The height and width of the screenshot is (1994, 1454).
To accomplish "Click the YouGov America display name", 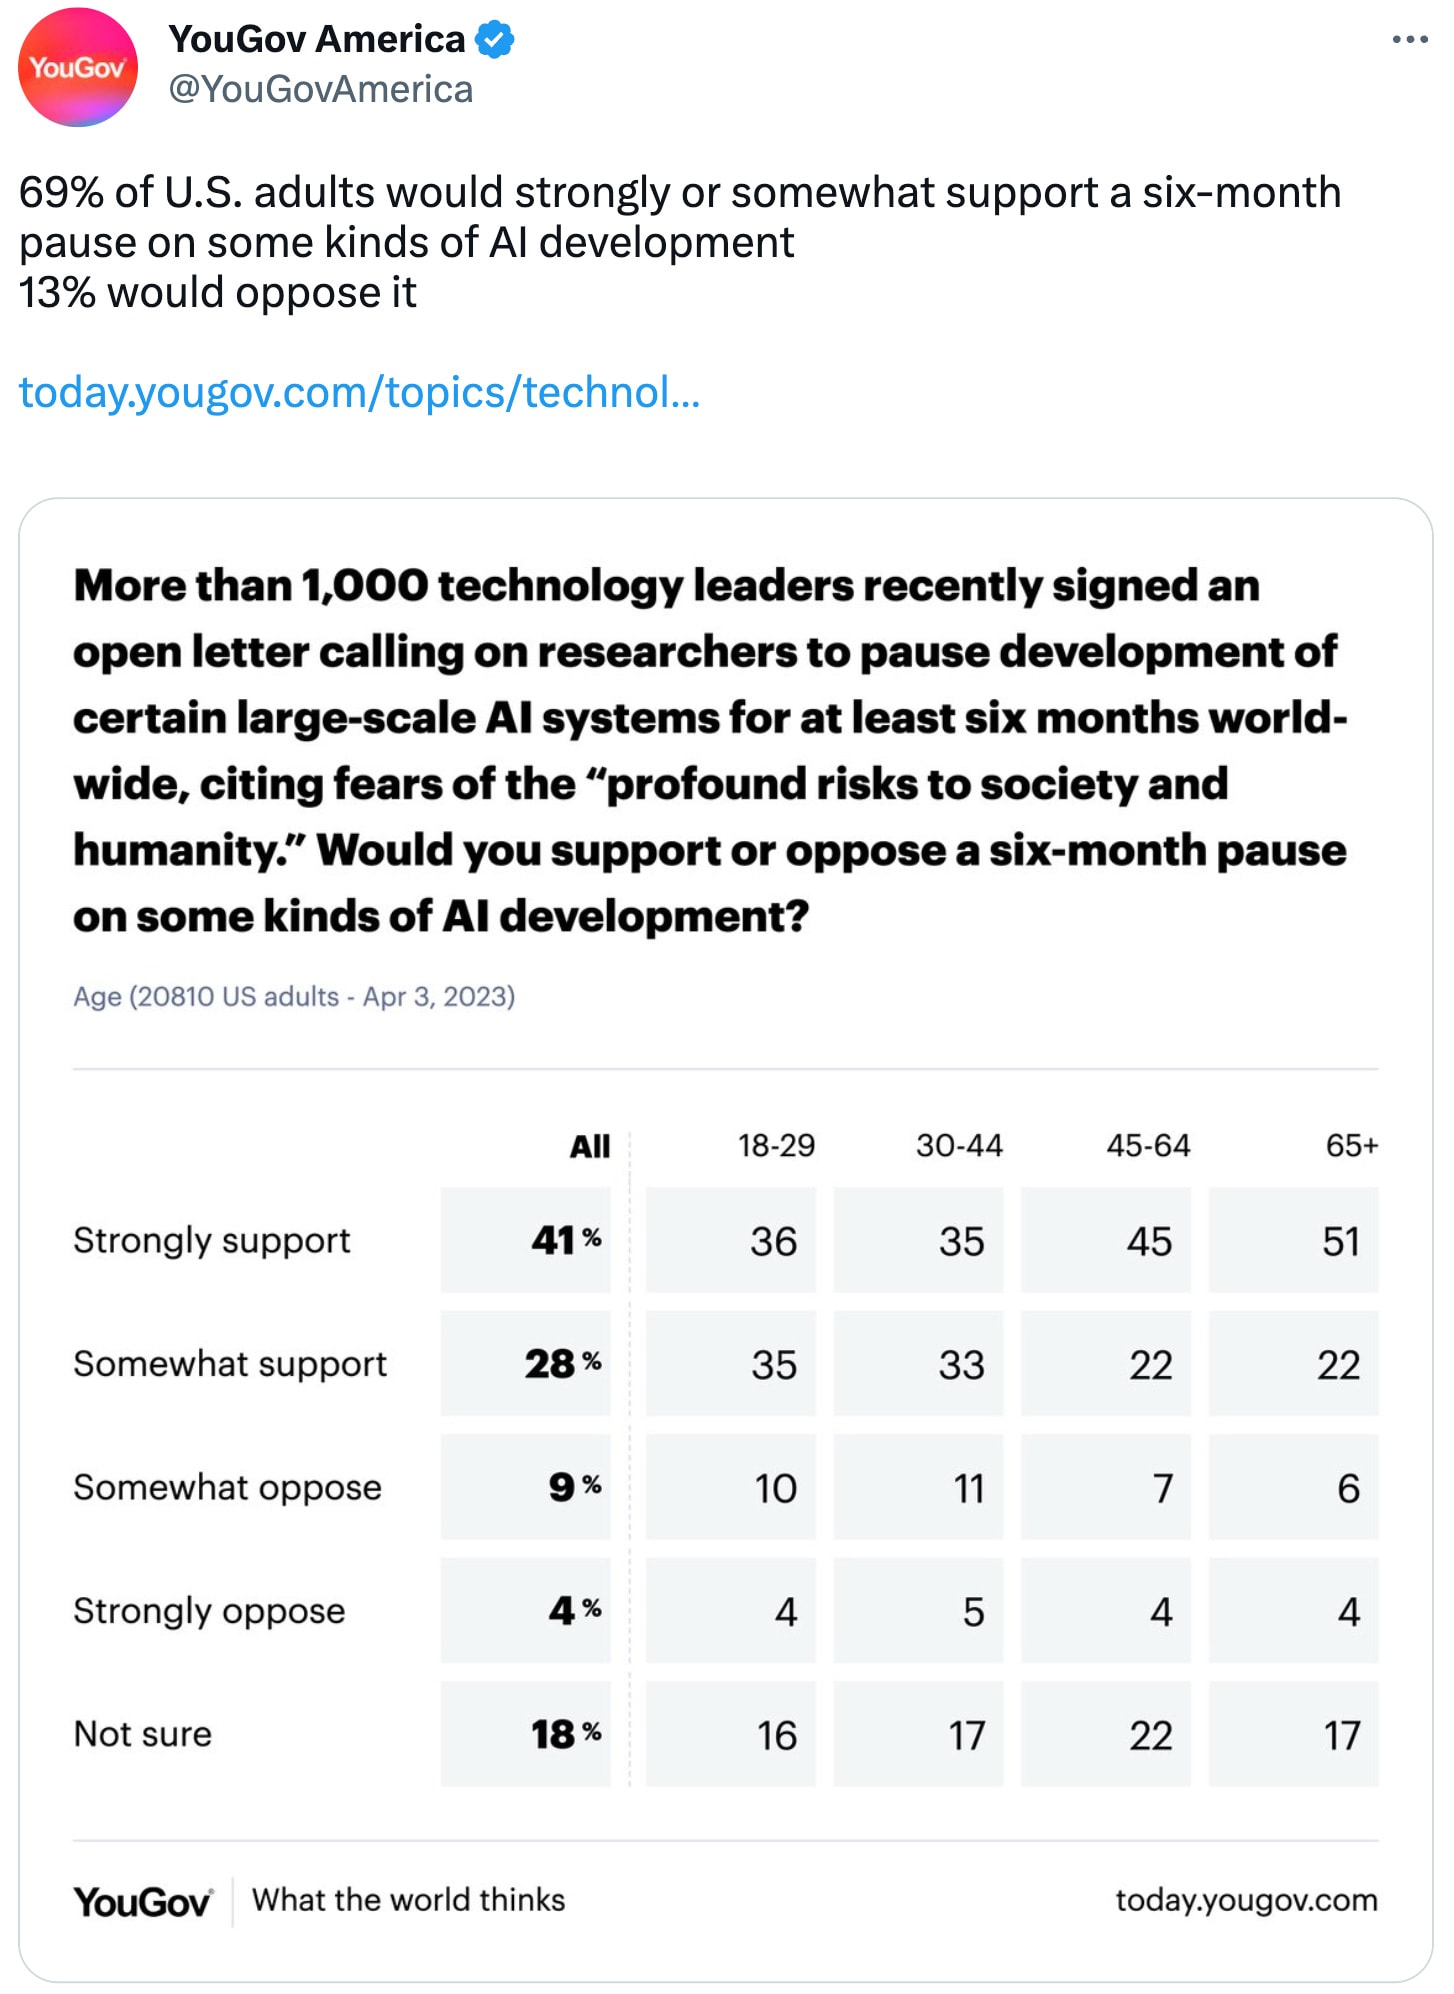I will [x=317, y=40].
